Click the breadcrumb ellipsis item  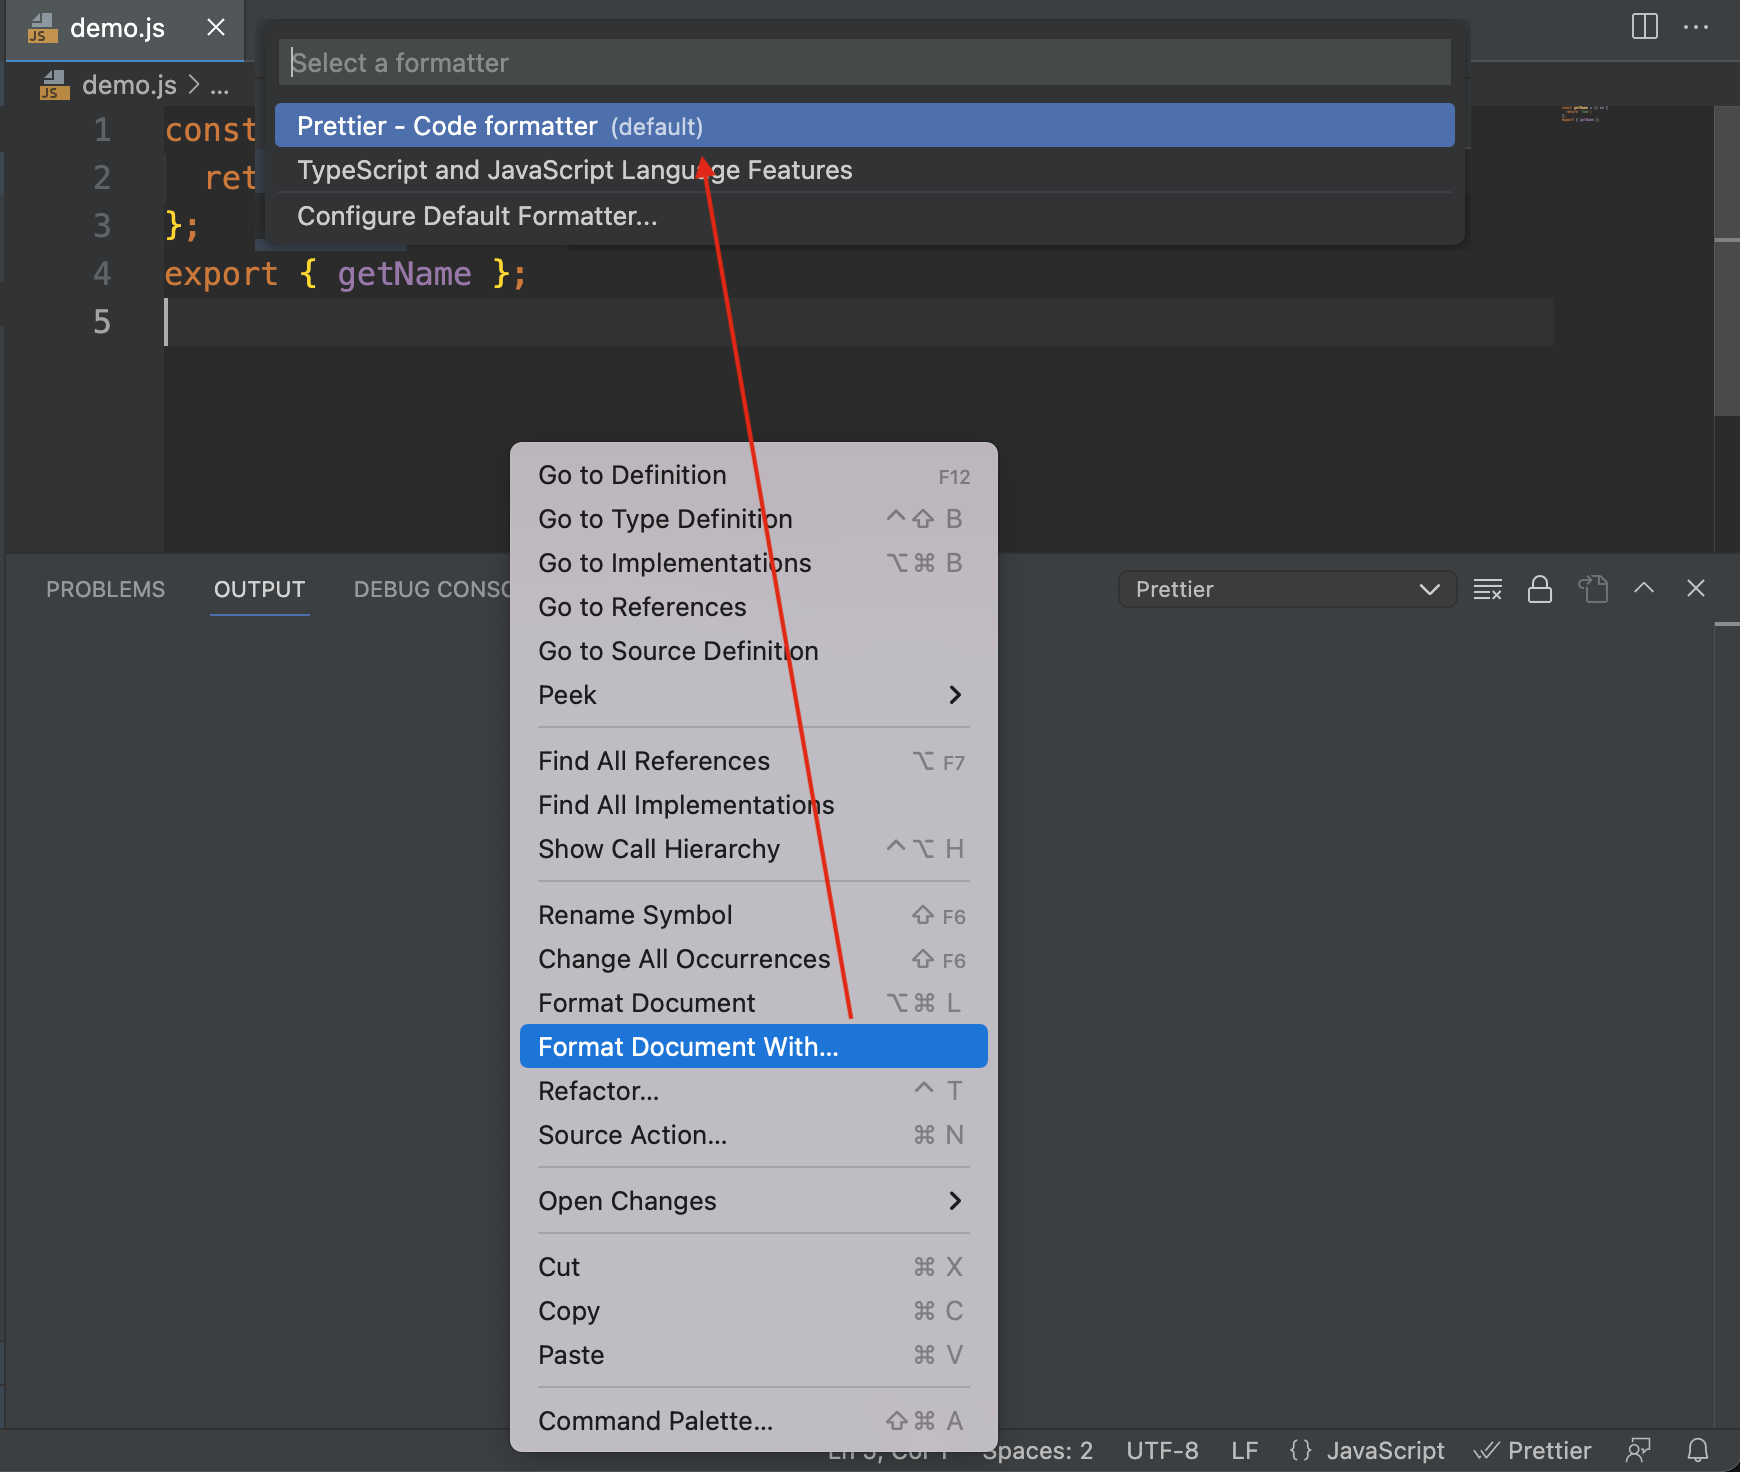pyautogui.click(x=219, y=86)
